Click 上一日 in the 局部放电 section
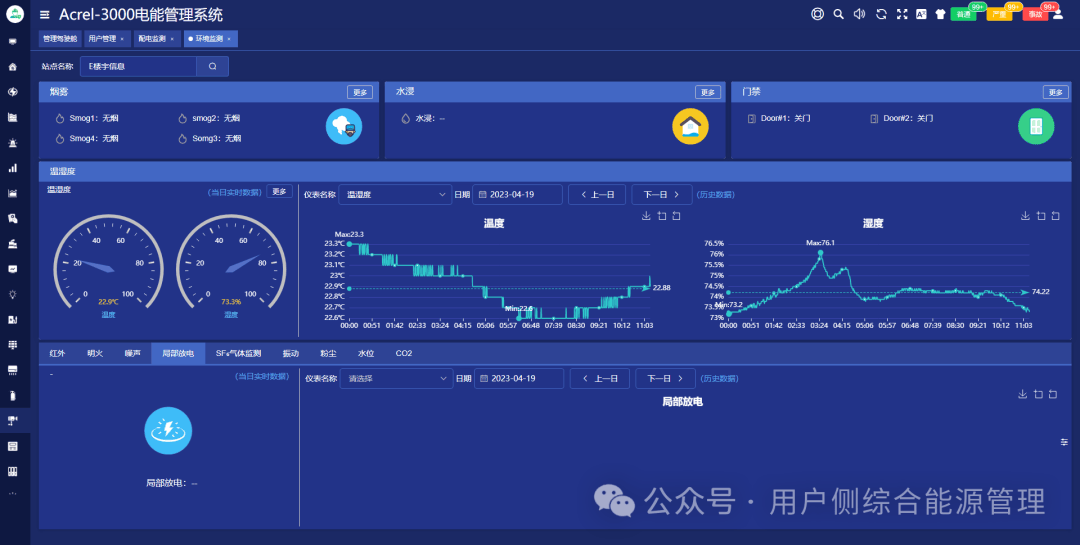The image size is (1080, 545). click(600, 379)
